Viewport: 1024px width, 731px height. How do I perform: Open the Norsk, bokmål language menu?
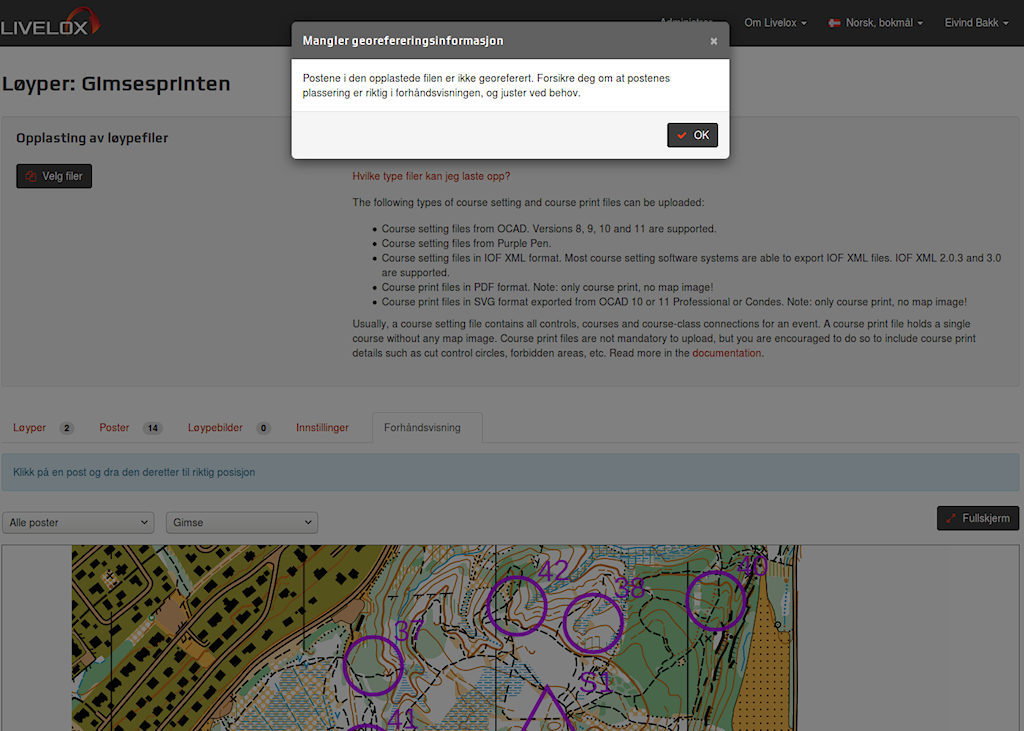[875, 23]
